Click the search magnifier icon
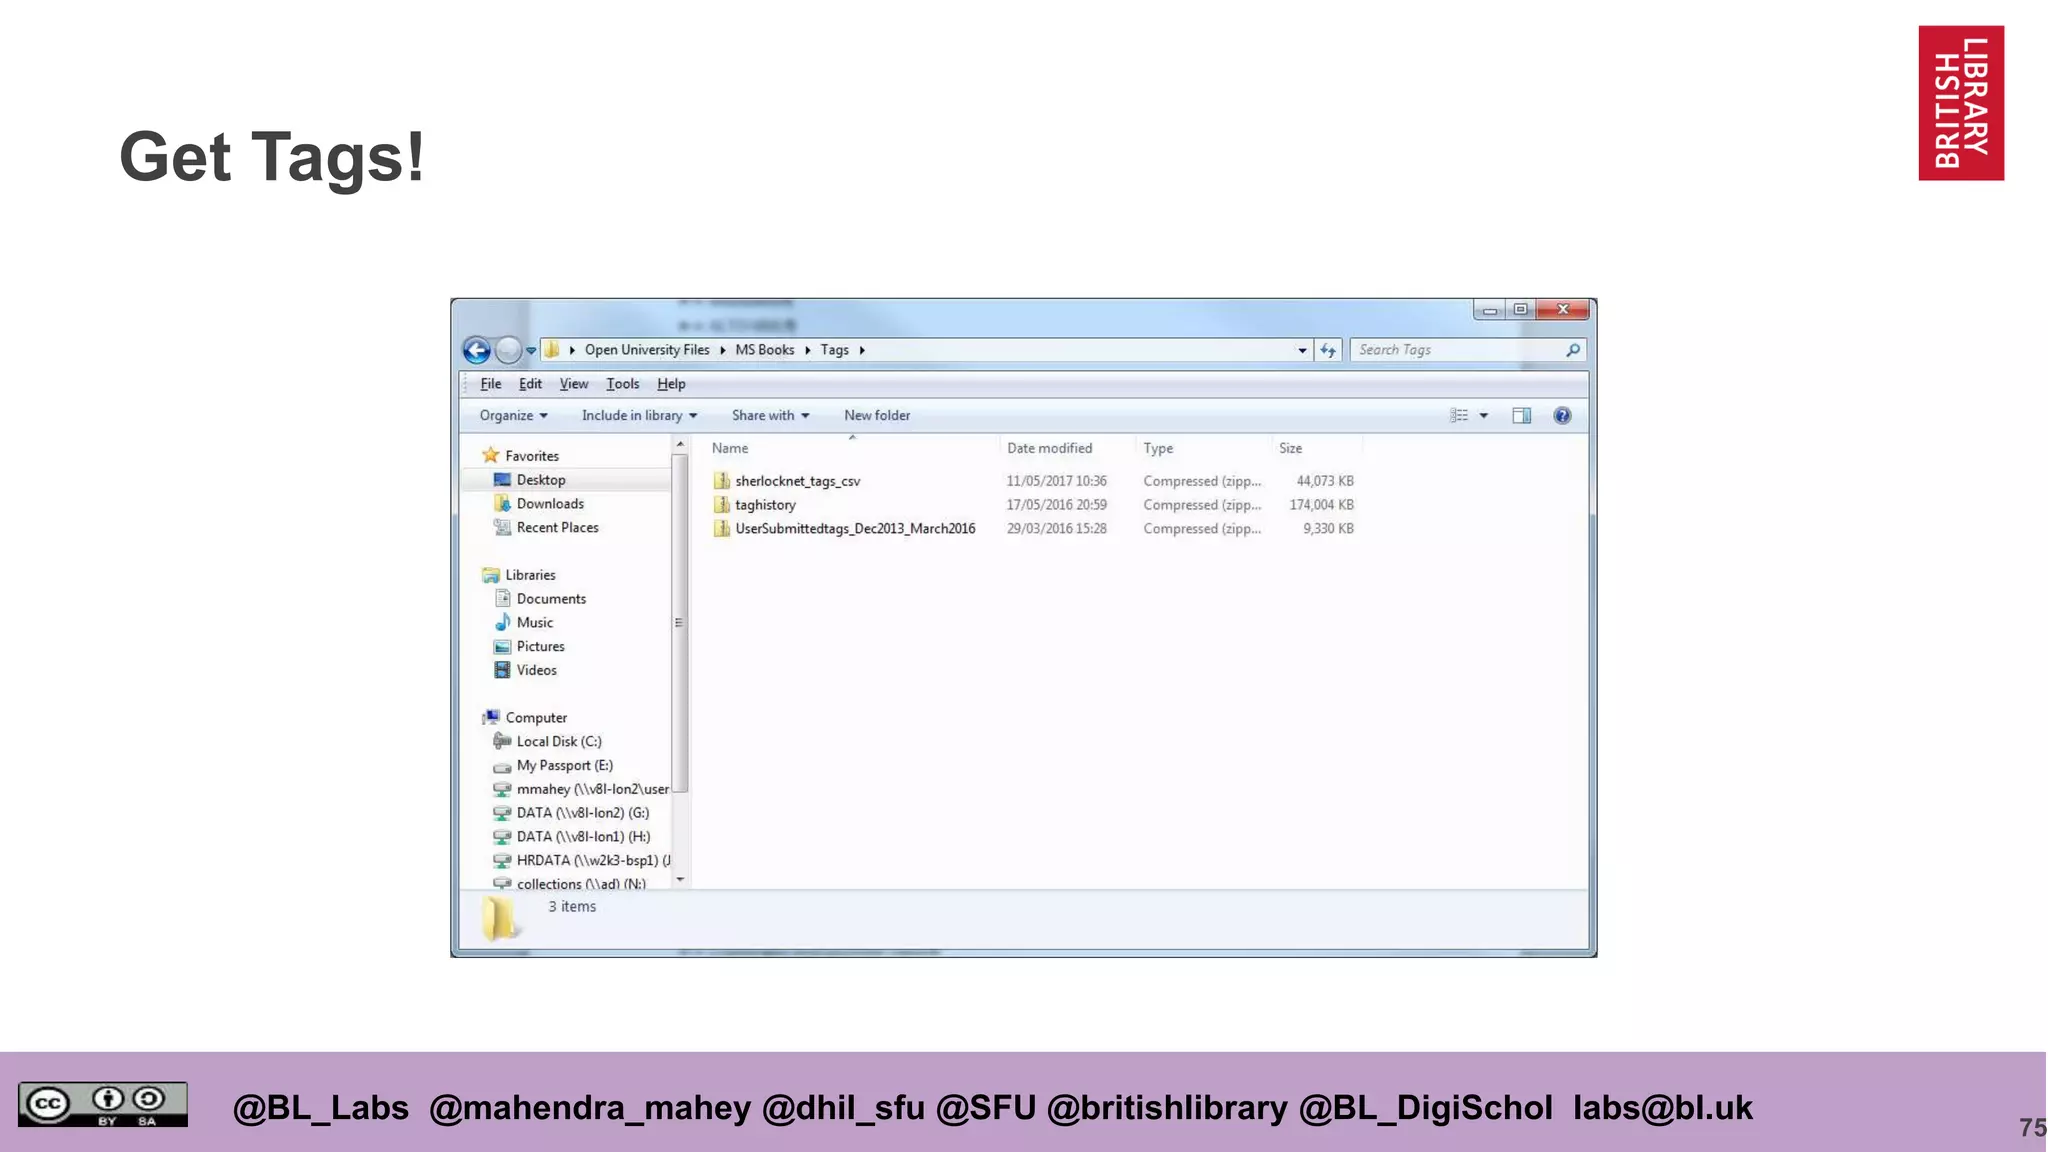 [x=1573, y=350]
